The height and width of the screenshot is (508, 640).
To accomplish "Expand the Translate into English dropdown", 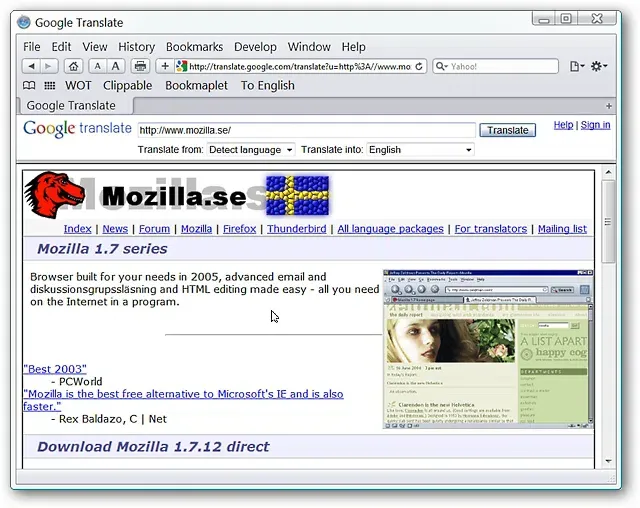I will point(420,150).
